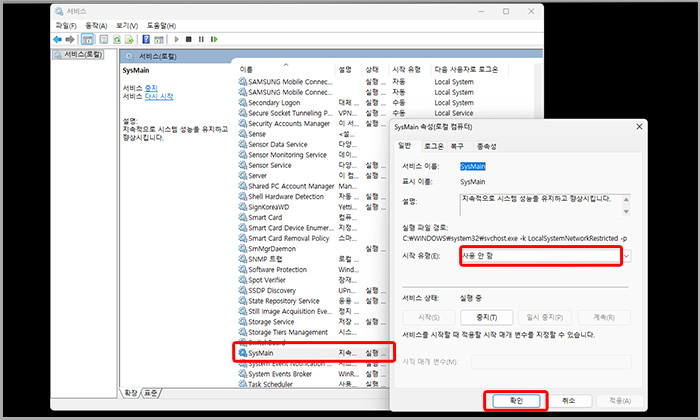The width and height of the screenshot is (700, 420).
Task: Click the 시작 매개 변수(M) input field
Action: pos(551,362)
